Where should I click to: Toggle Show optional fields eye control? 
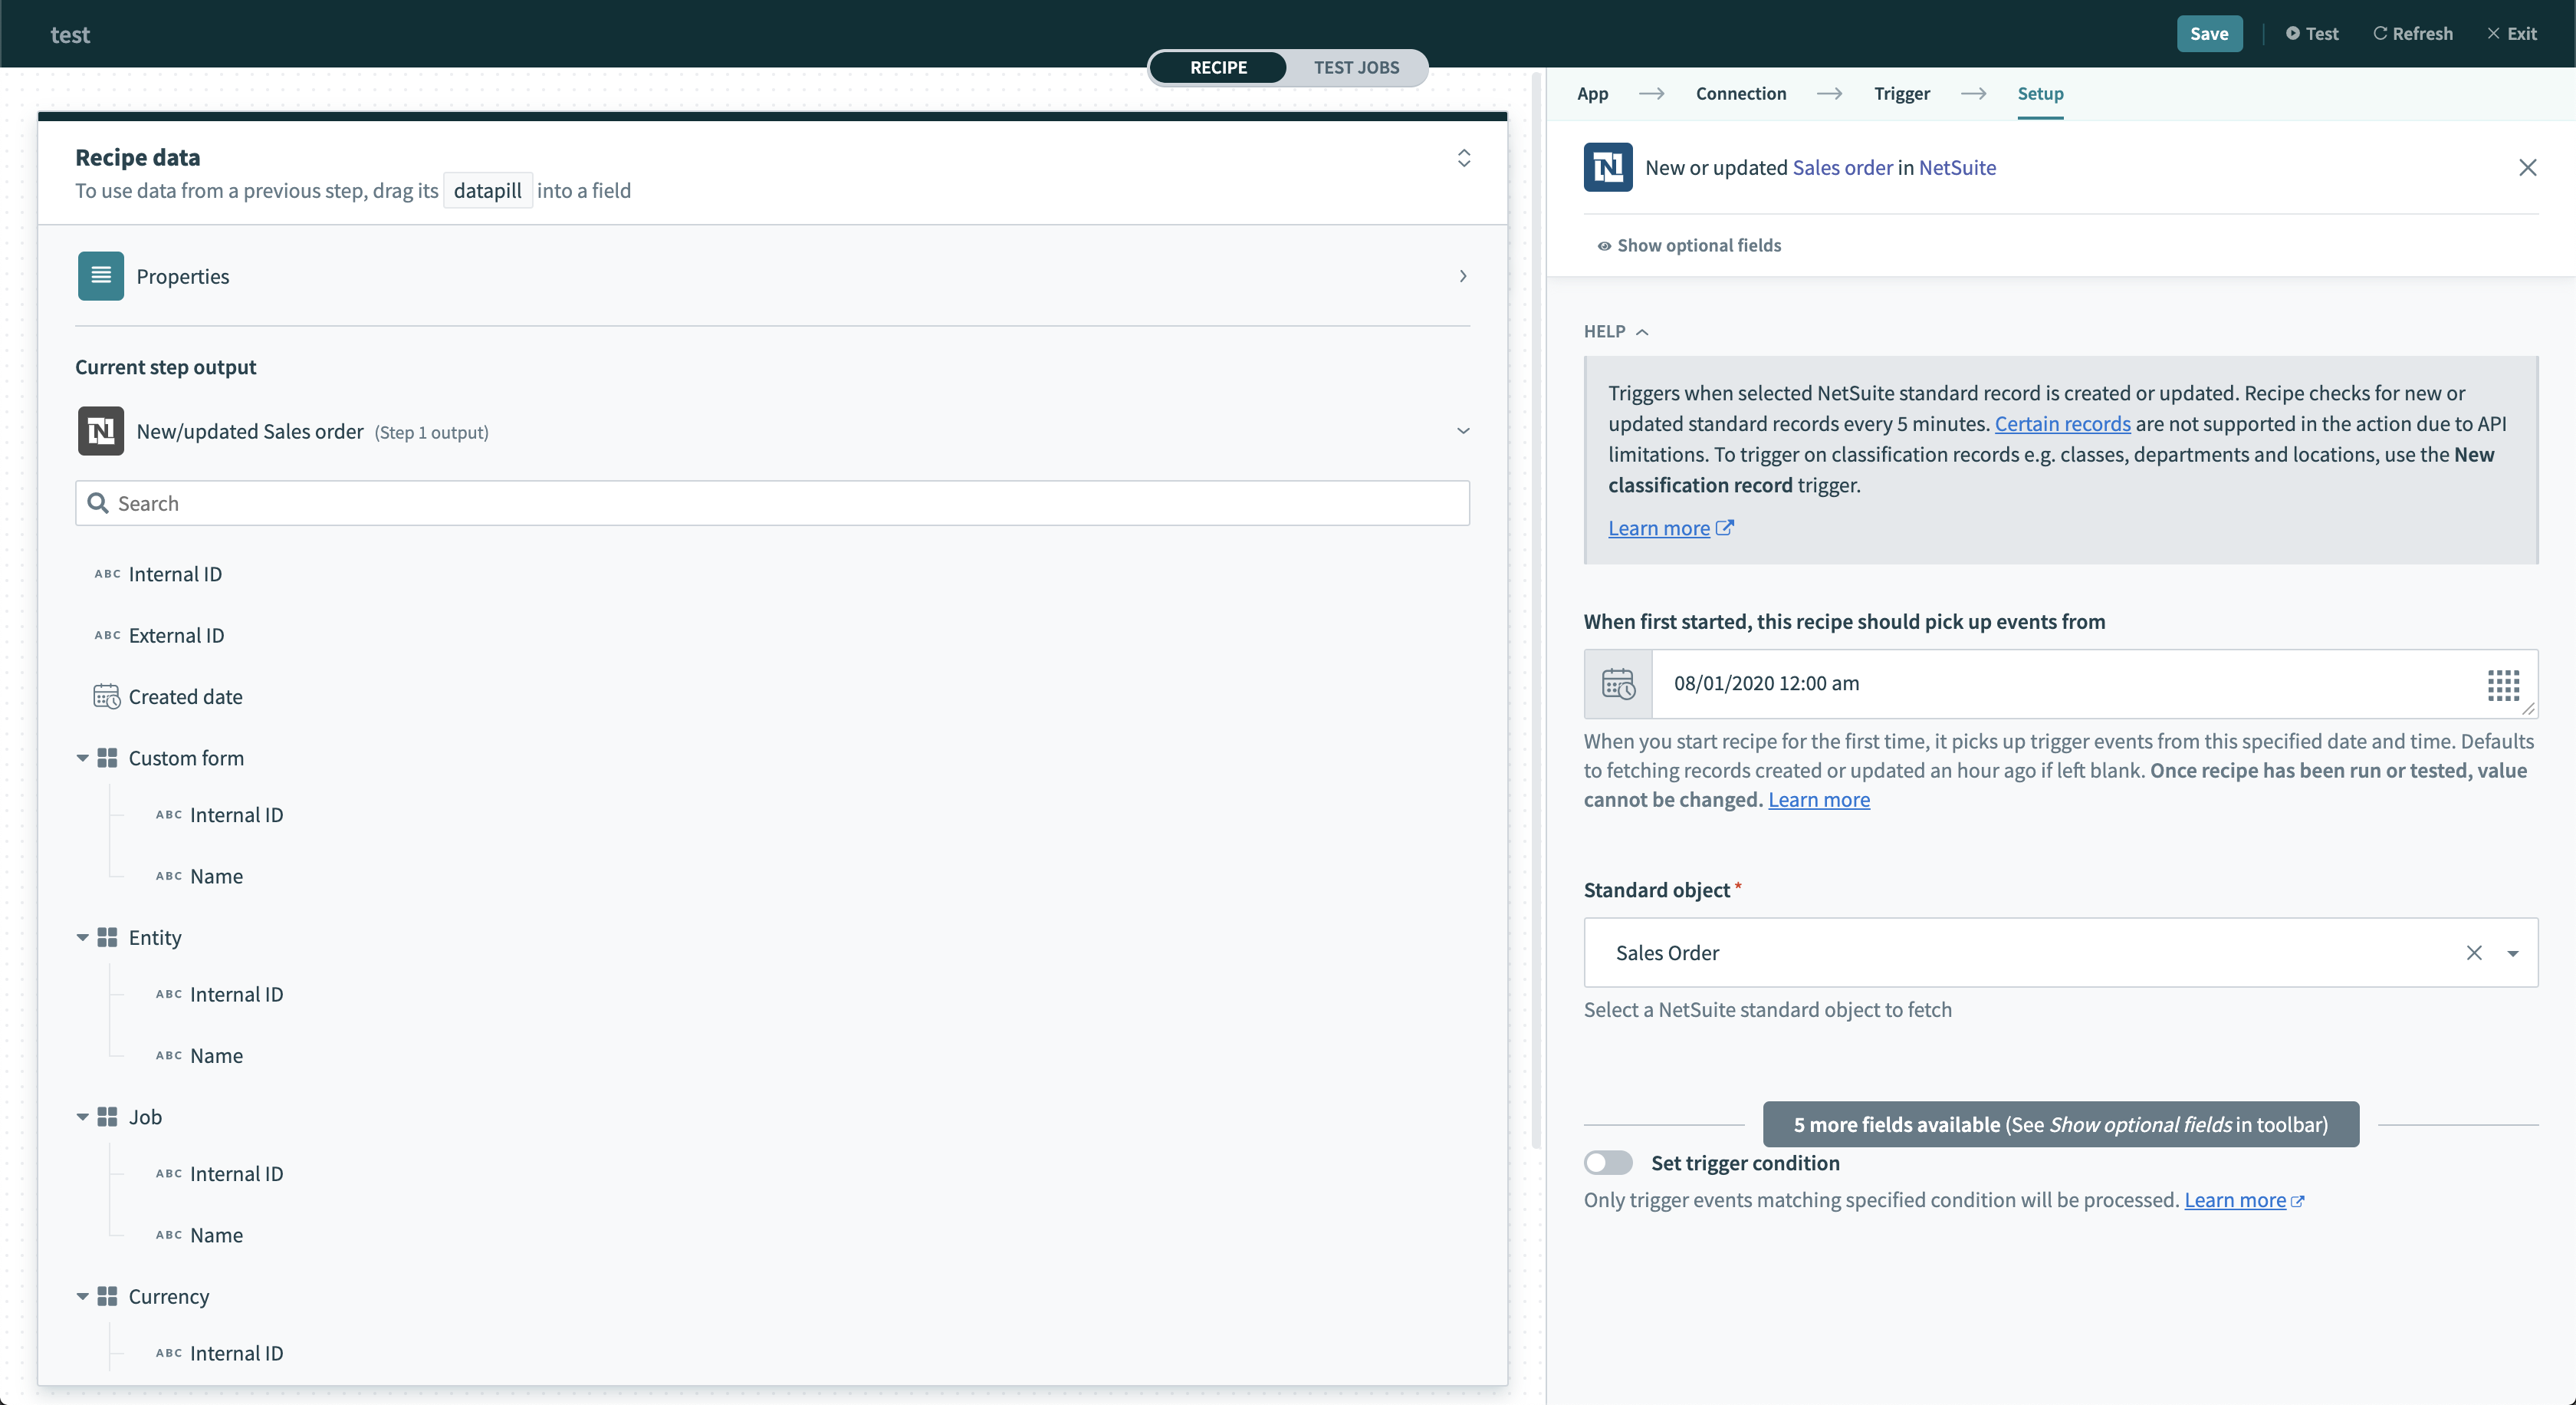coord(1604,245)
